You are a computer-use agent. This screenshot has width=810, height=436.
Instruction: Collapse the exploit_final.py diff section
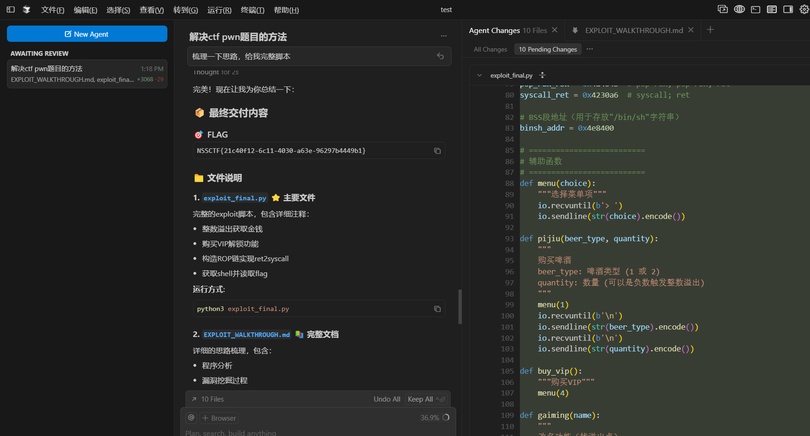[479, 75]
